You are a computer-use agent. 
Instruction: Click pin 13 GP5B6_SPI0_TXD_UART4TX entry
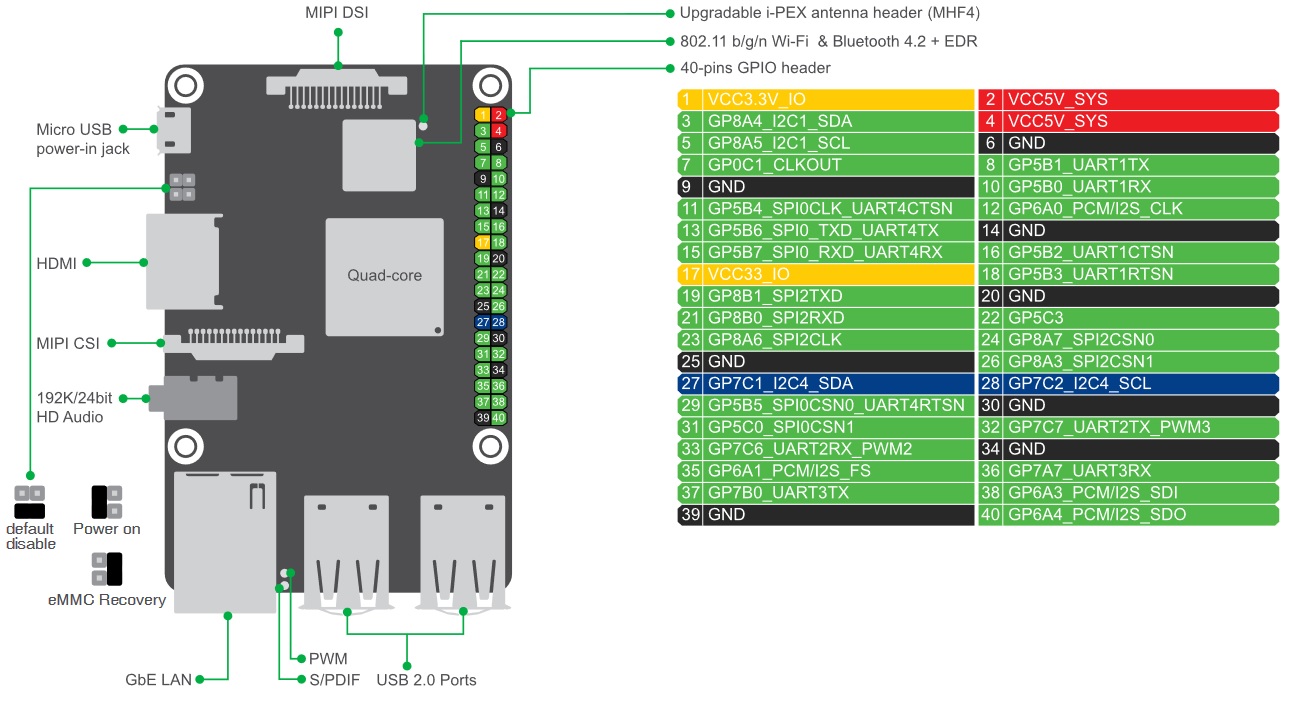coord(826,231)
